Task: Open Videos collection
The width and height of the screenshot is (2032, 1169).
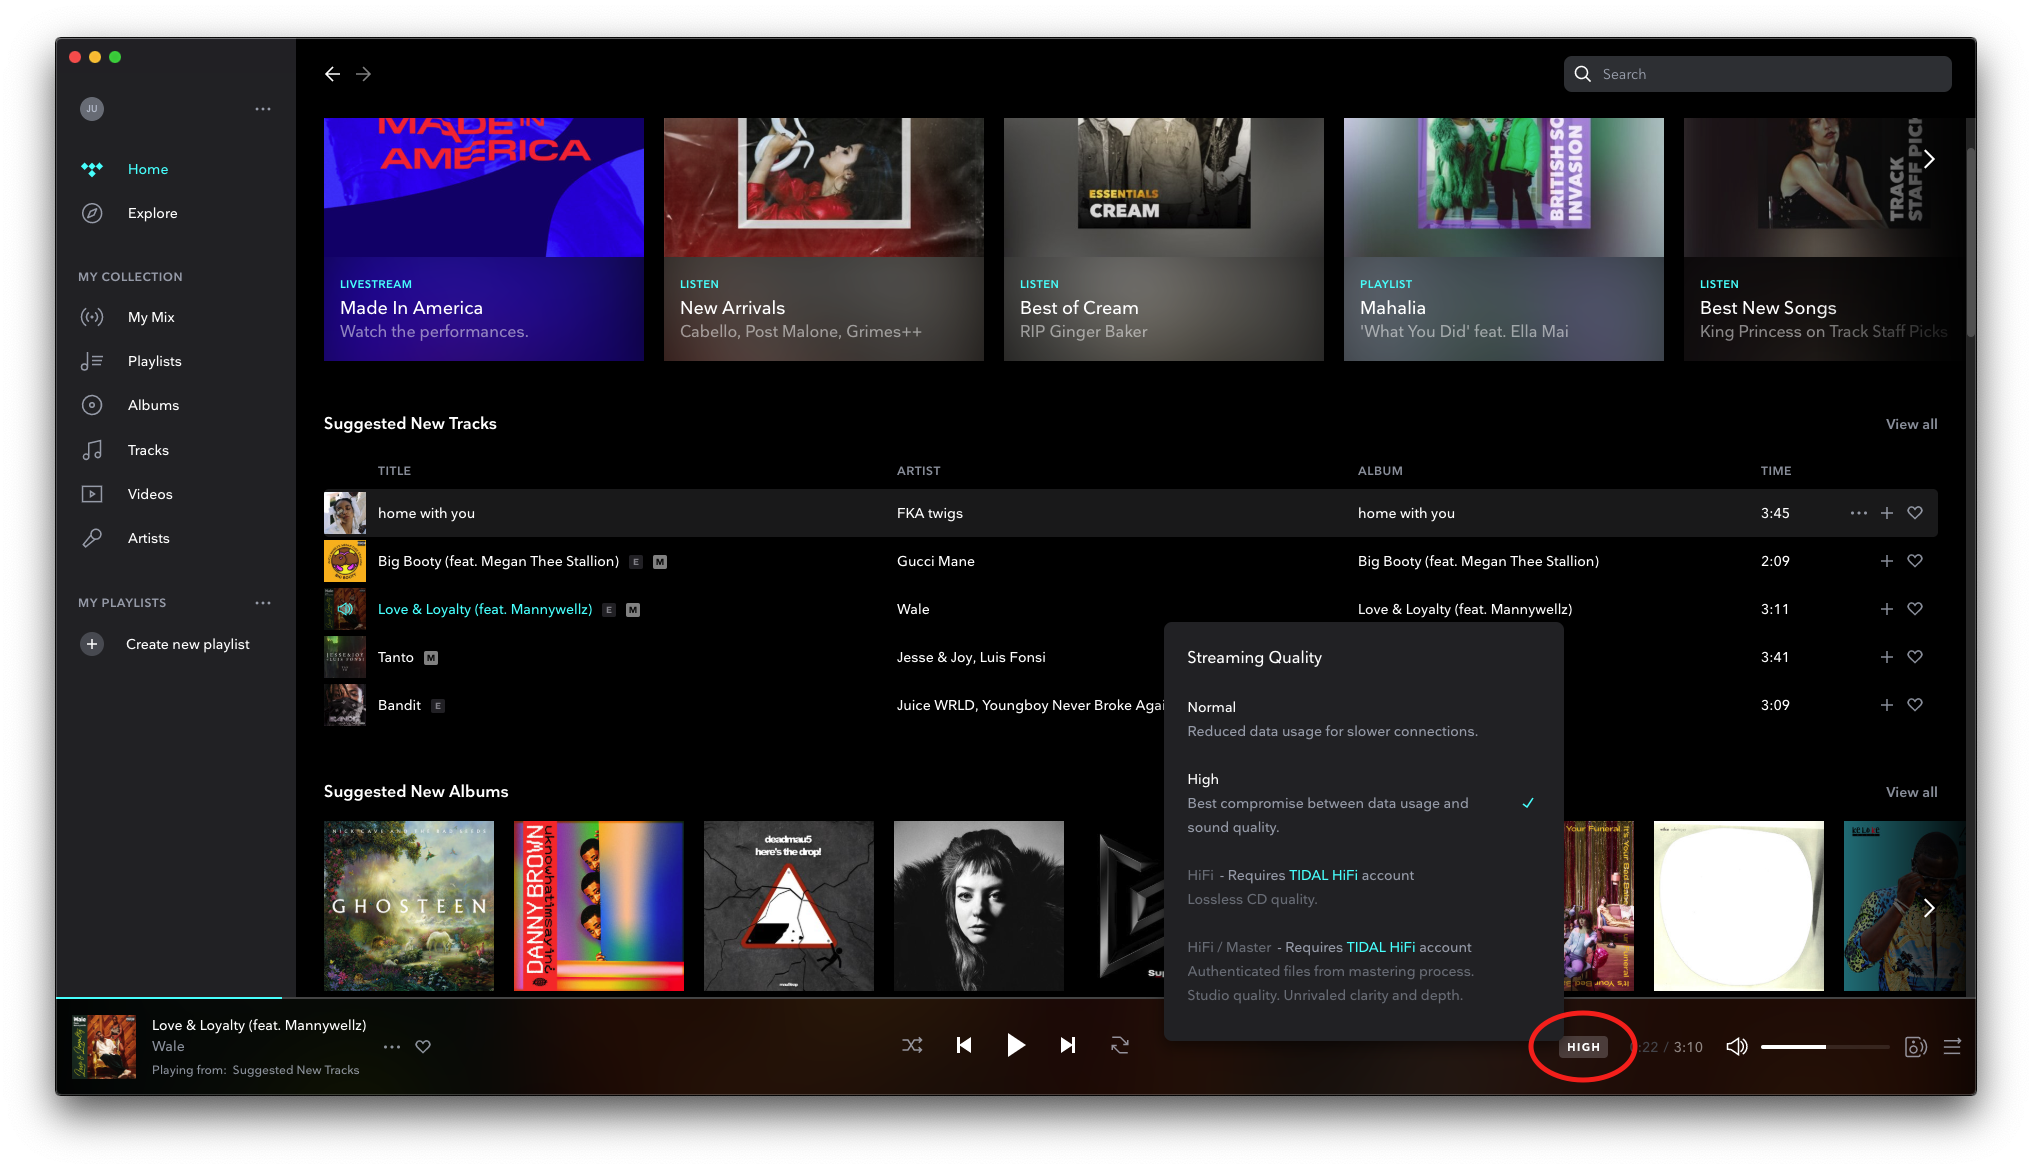Action: pyautogui.click(x=150, y=494)
